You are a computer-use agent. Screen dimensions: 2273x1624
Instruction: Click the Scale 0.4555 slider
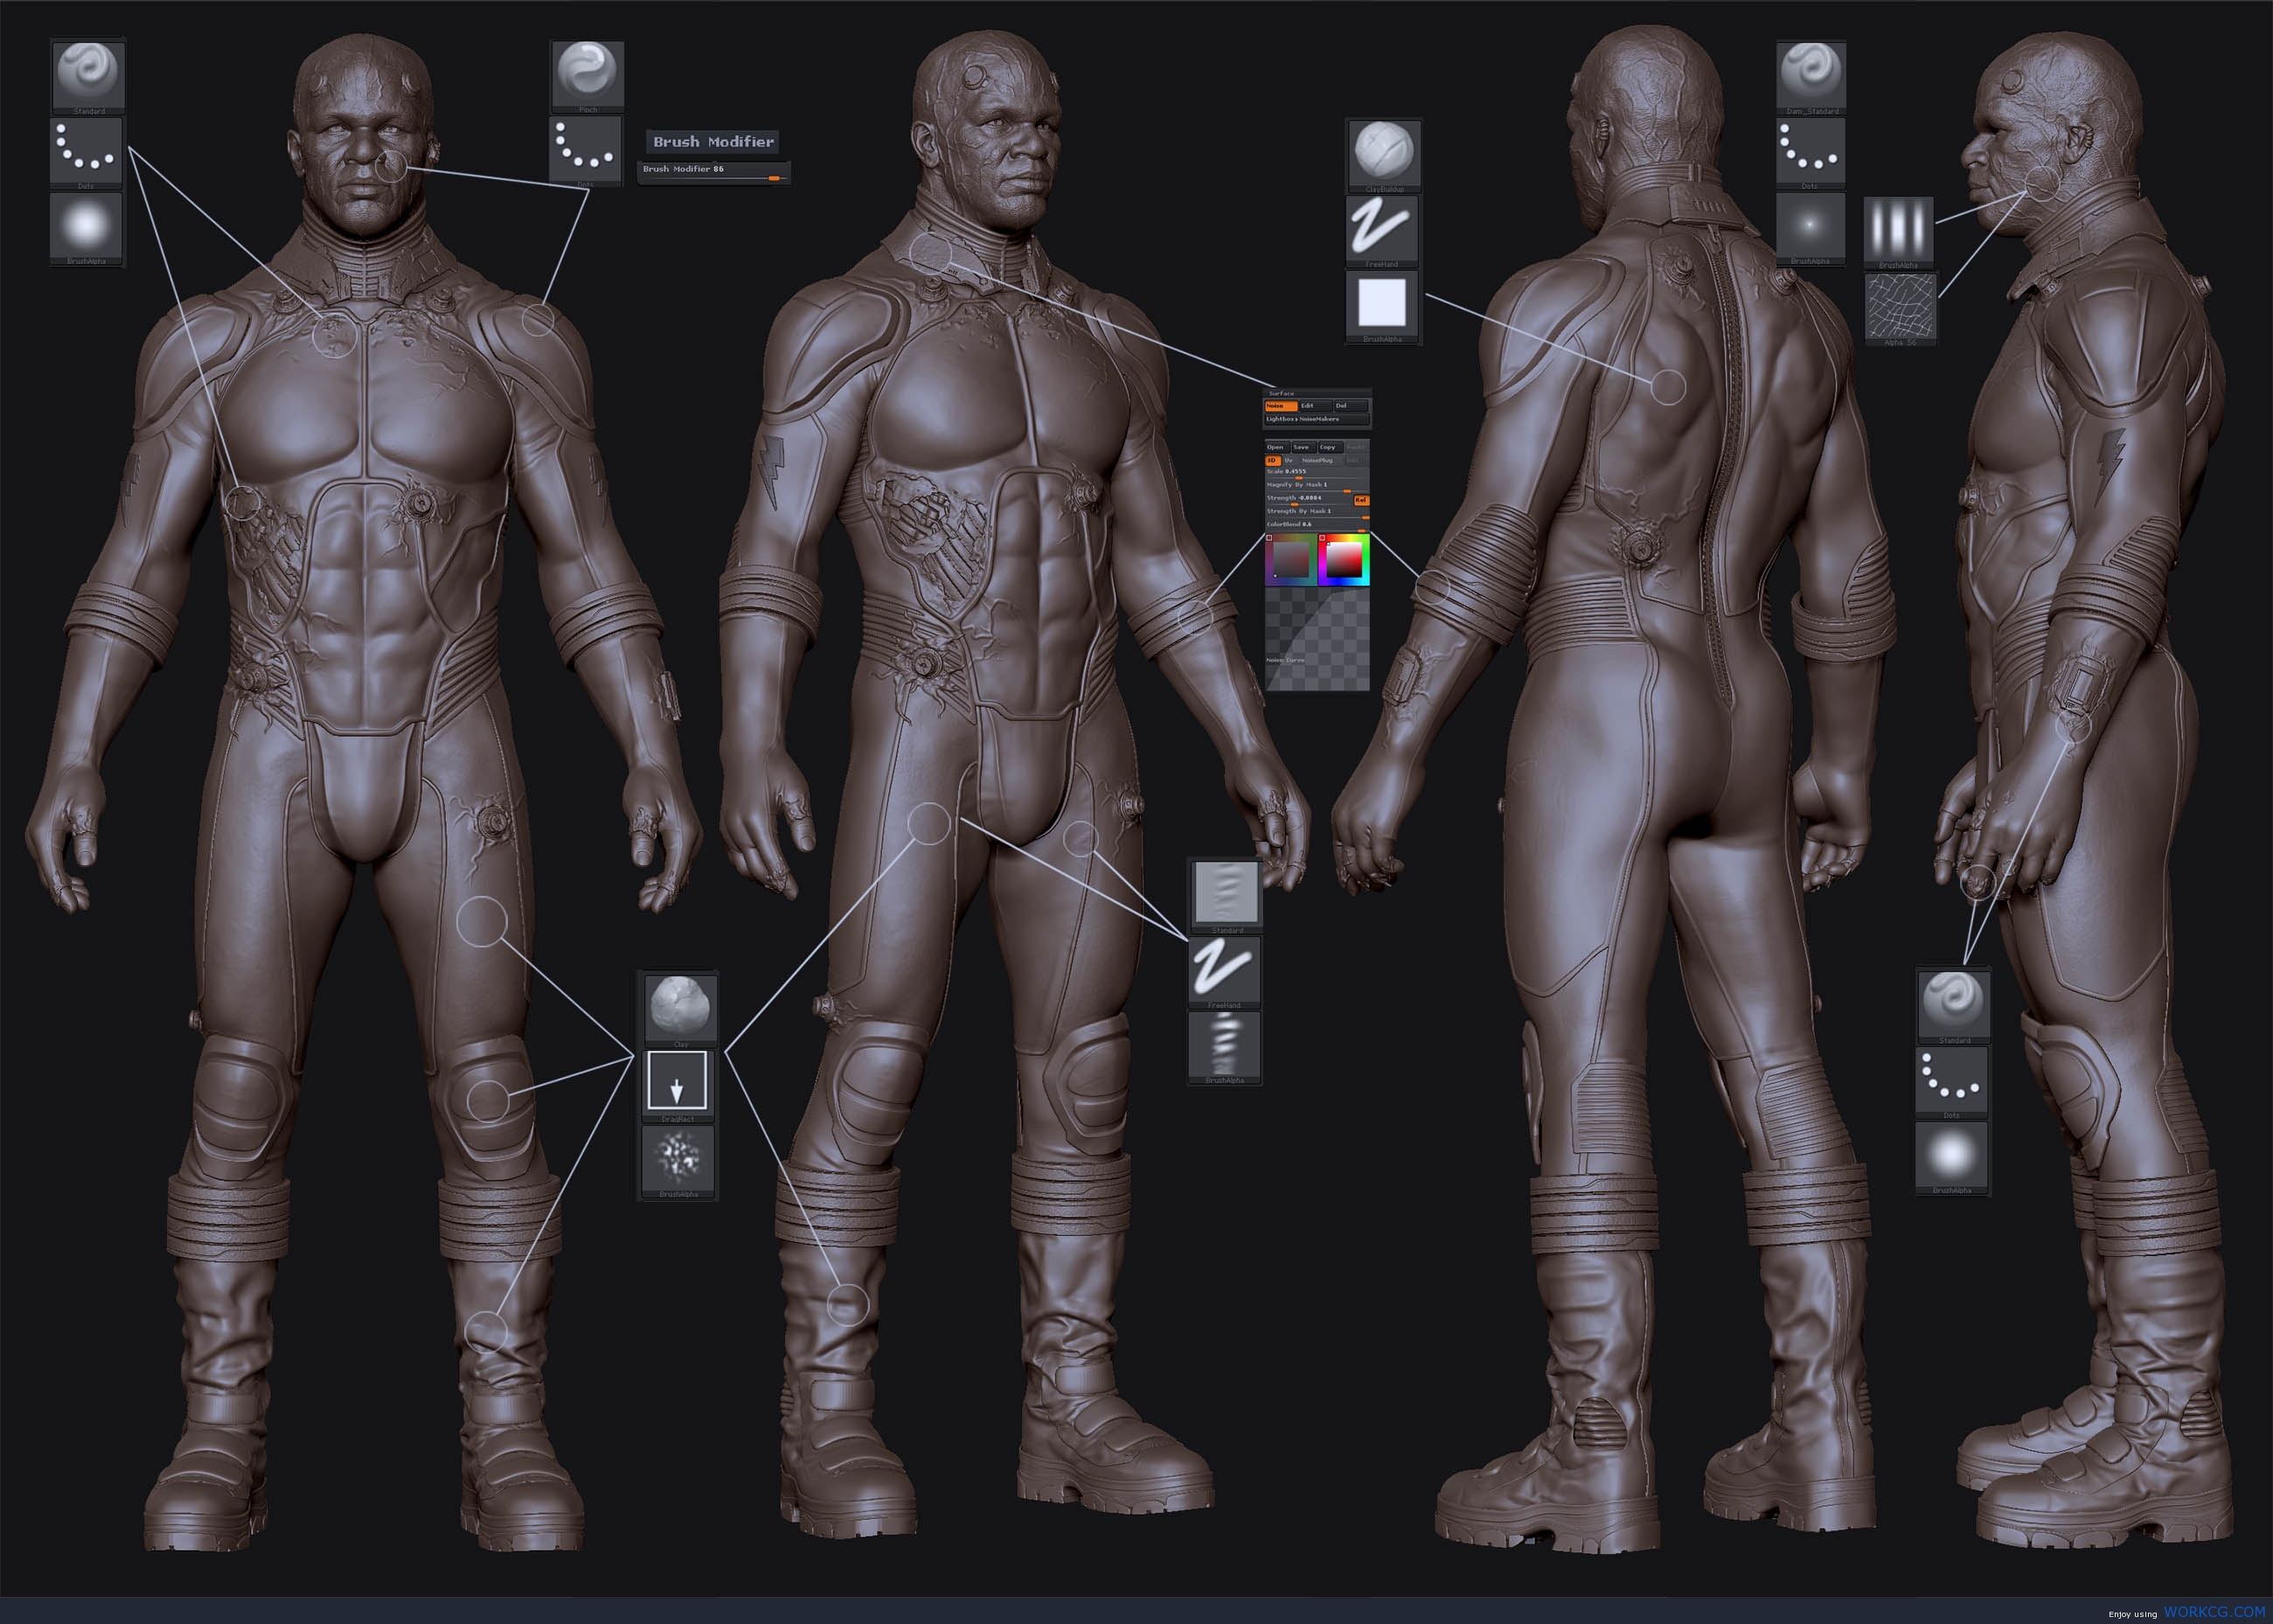click(1318, 474)
